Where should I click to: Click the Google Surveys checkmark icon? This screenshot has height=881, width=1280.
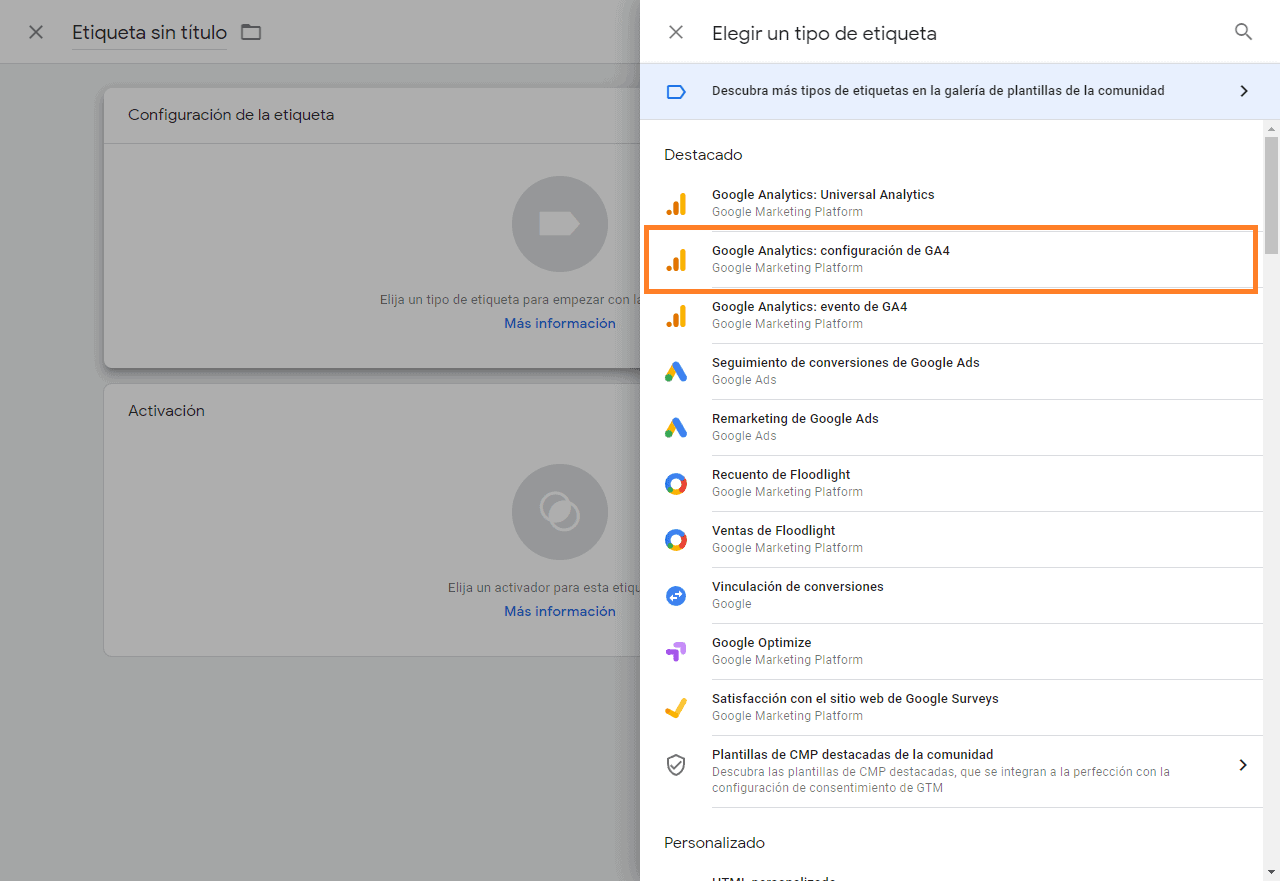pyautogui.click(x=677, y=706)
